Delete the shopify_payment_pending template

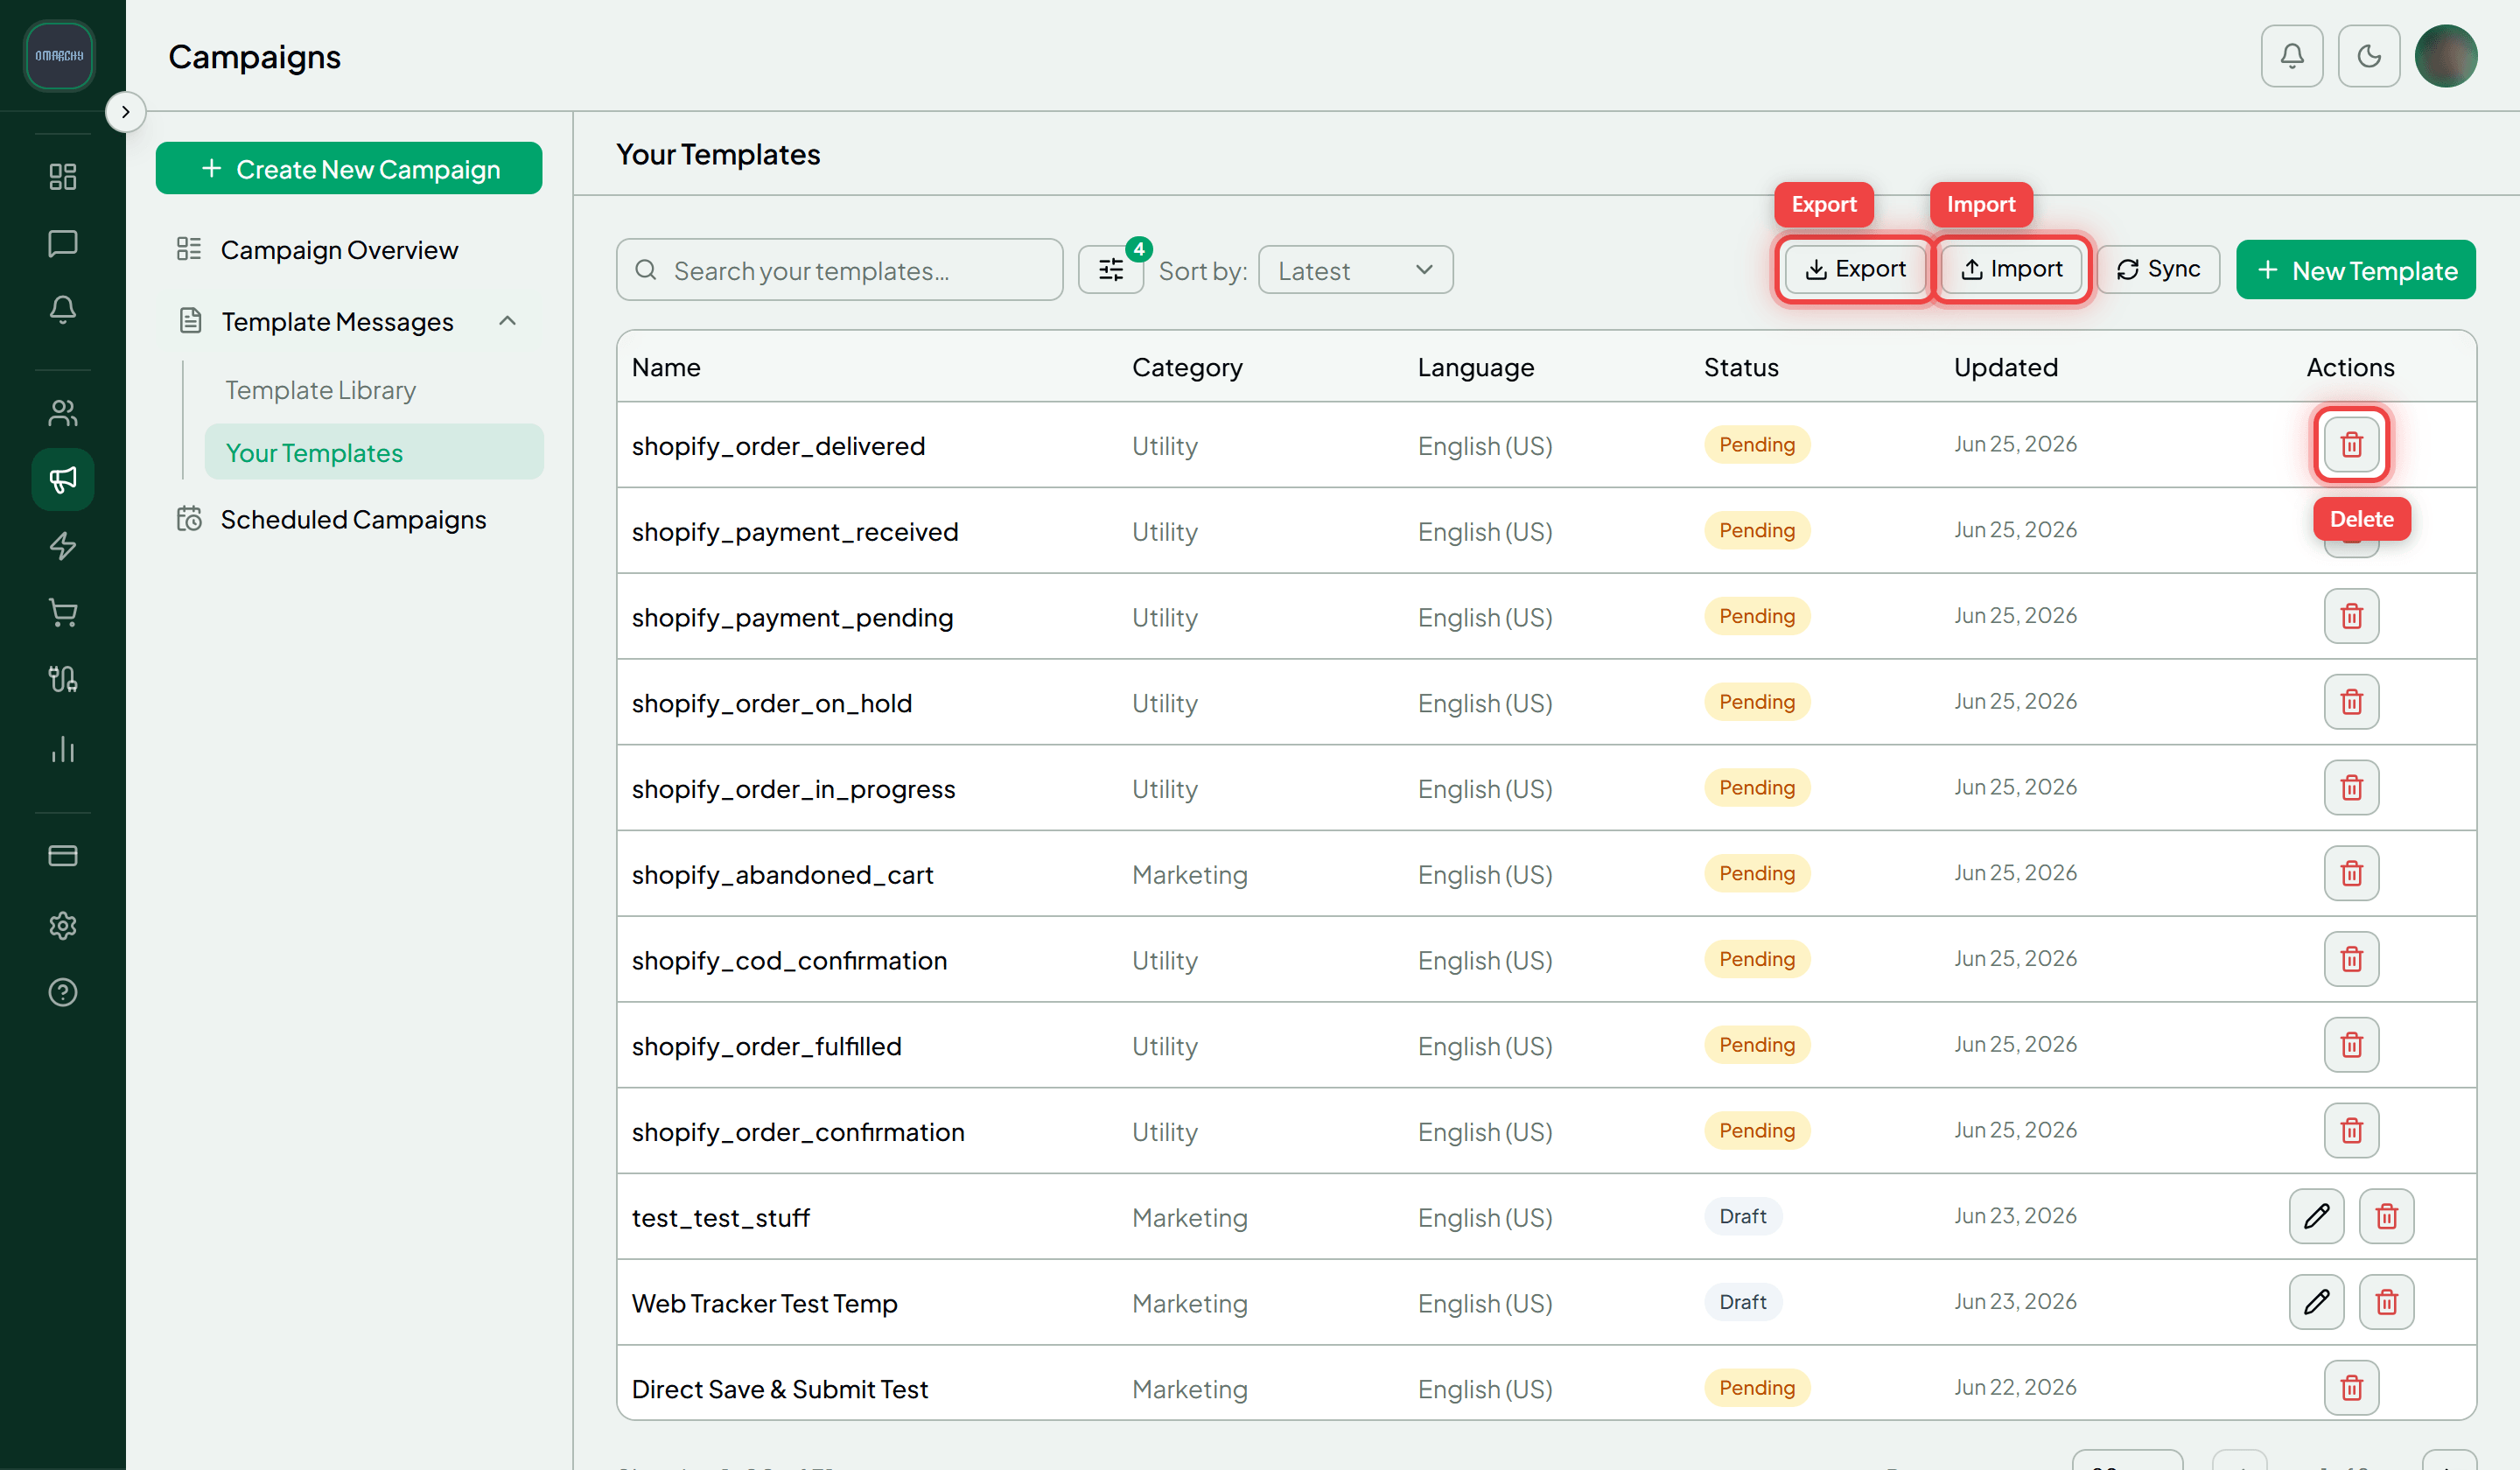click(x=2351, y=616)
